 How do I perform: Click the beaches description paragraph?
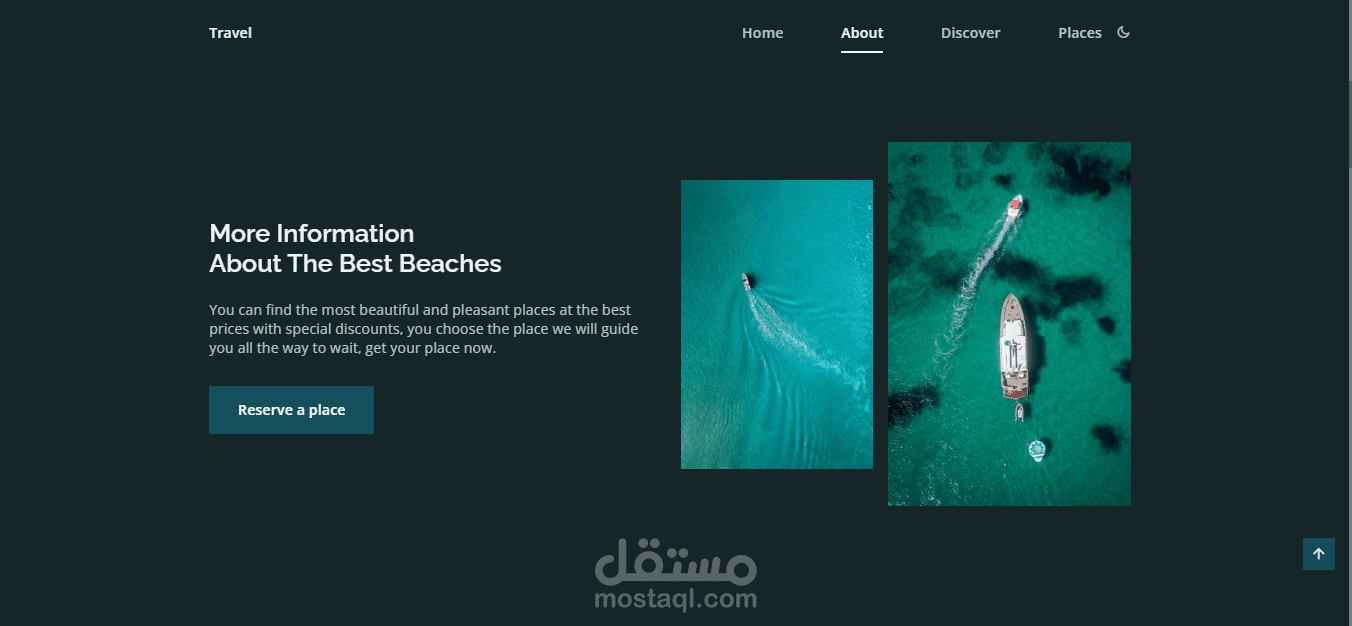(x=423, y=330)
